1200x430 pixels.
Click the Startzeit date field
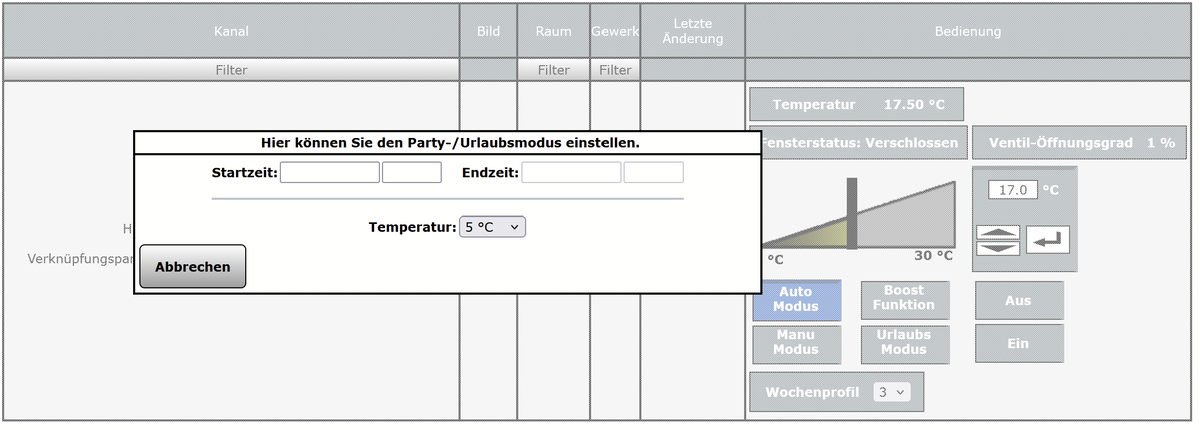pos(330,173)
